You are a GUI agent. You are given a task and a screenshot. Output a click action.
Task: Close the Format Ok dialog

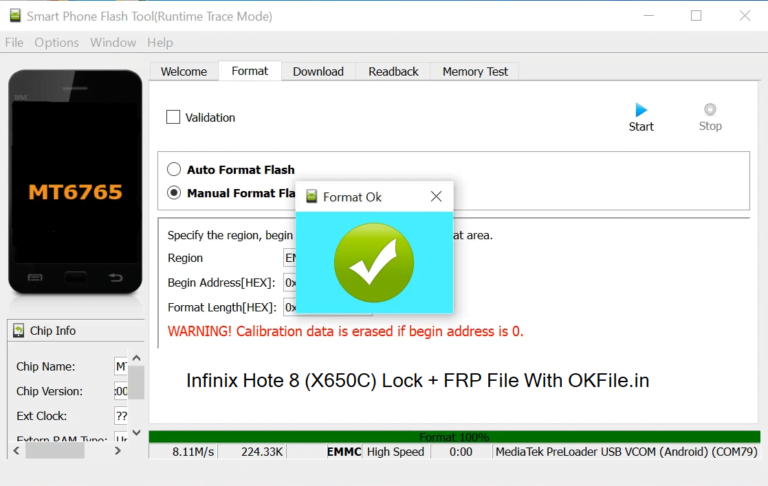coord(436,197)
